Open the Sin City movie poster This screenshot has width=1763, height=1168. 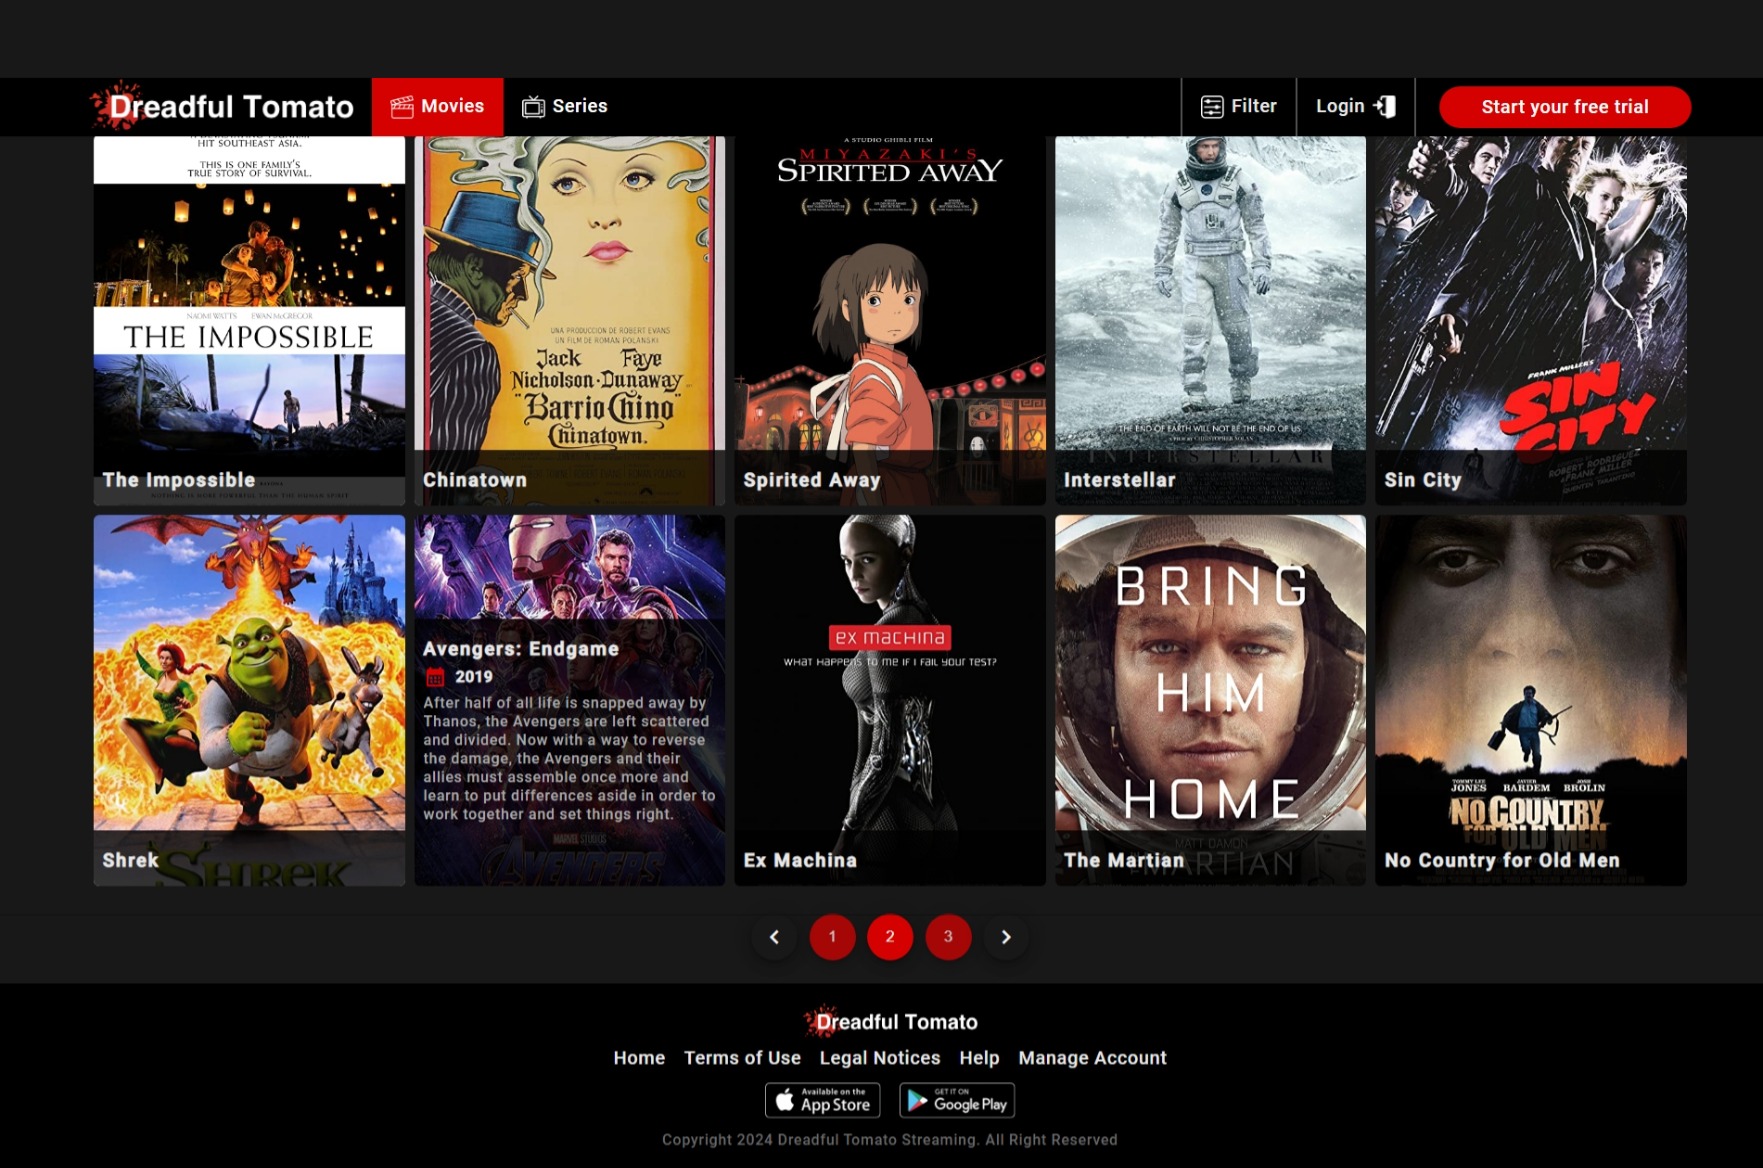point(1531,320)
